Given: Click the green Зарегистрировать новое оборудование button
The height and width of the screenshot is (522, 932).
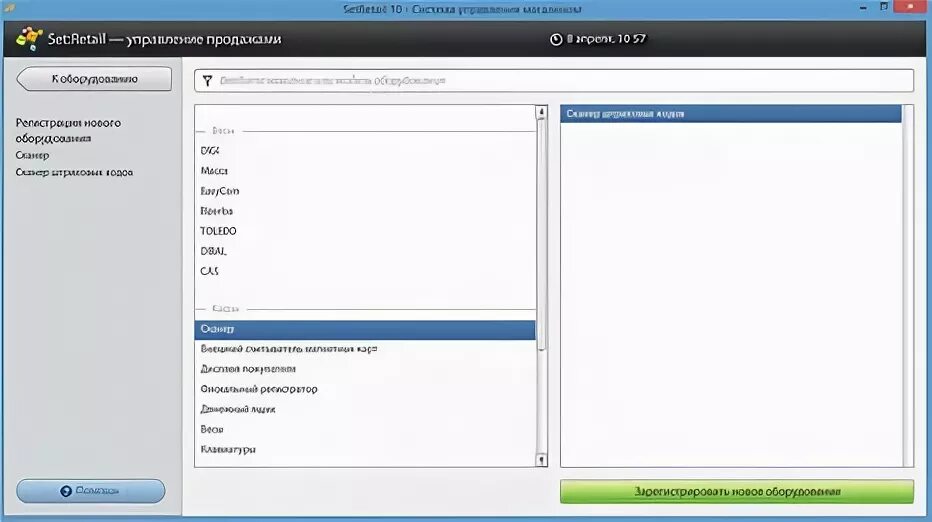Looking at the screenshot, I should [x=736, y=492].
